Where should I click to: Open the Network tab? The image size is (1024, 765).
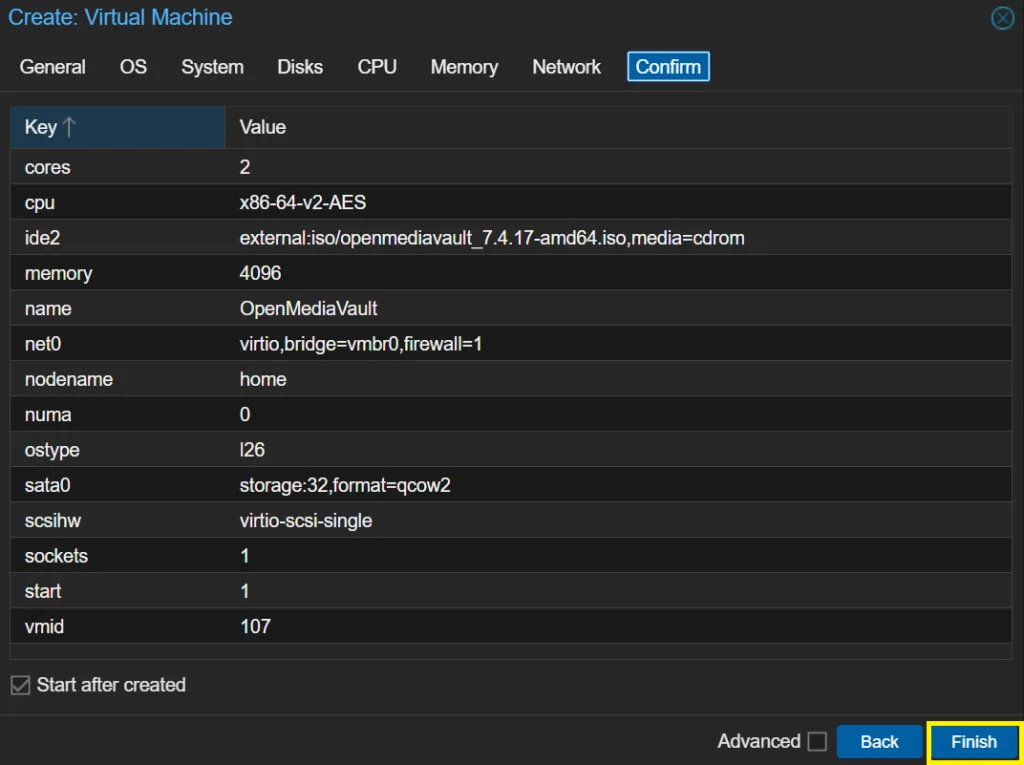[x=566, y=67]
